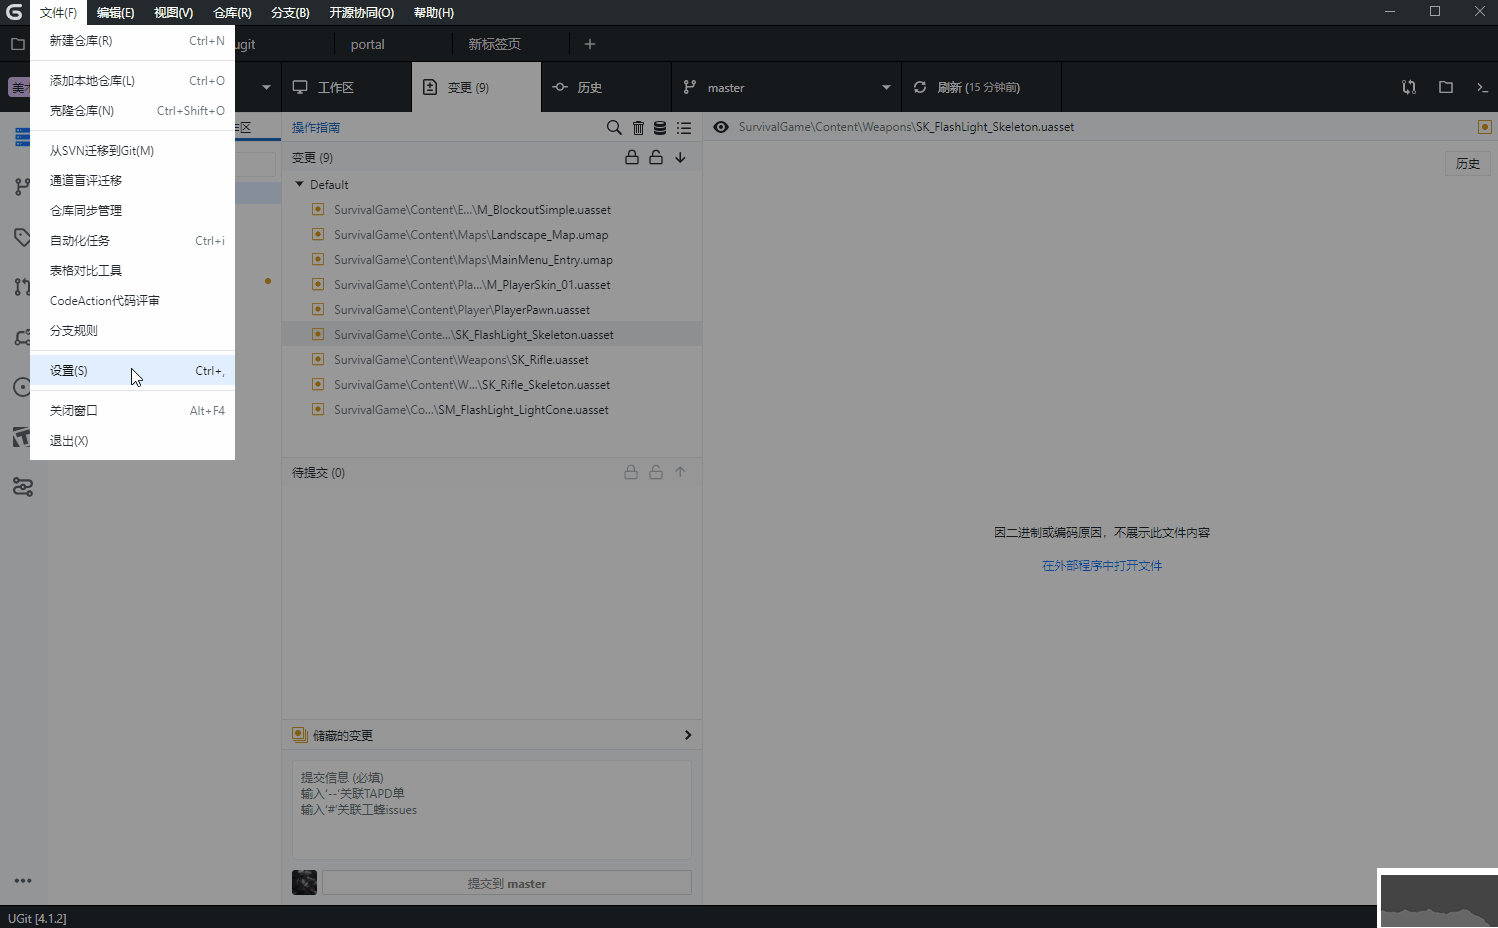This screenshot has width=1498, height=928.
Task: Click 在外部程序中打开文件 link
Action: click(1102, 566)
